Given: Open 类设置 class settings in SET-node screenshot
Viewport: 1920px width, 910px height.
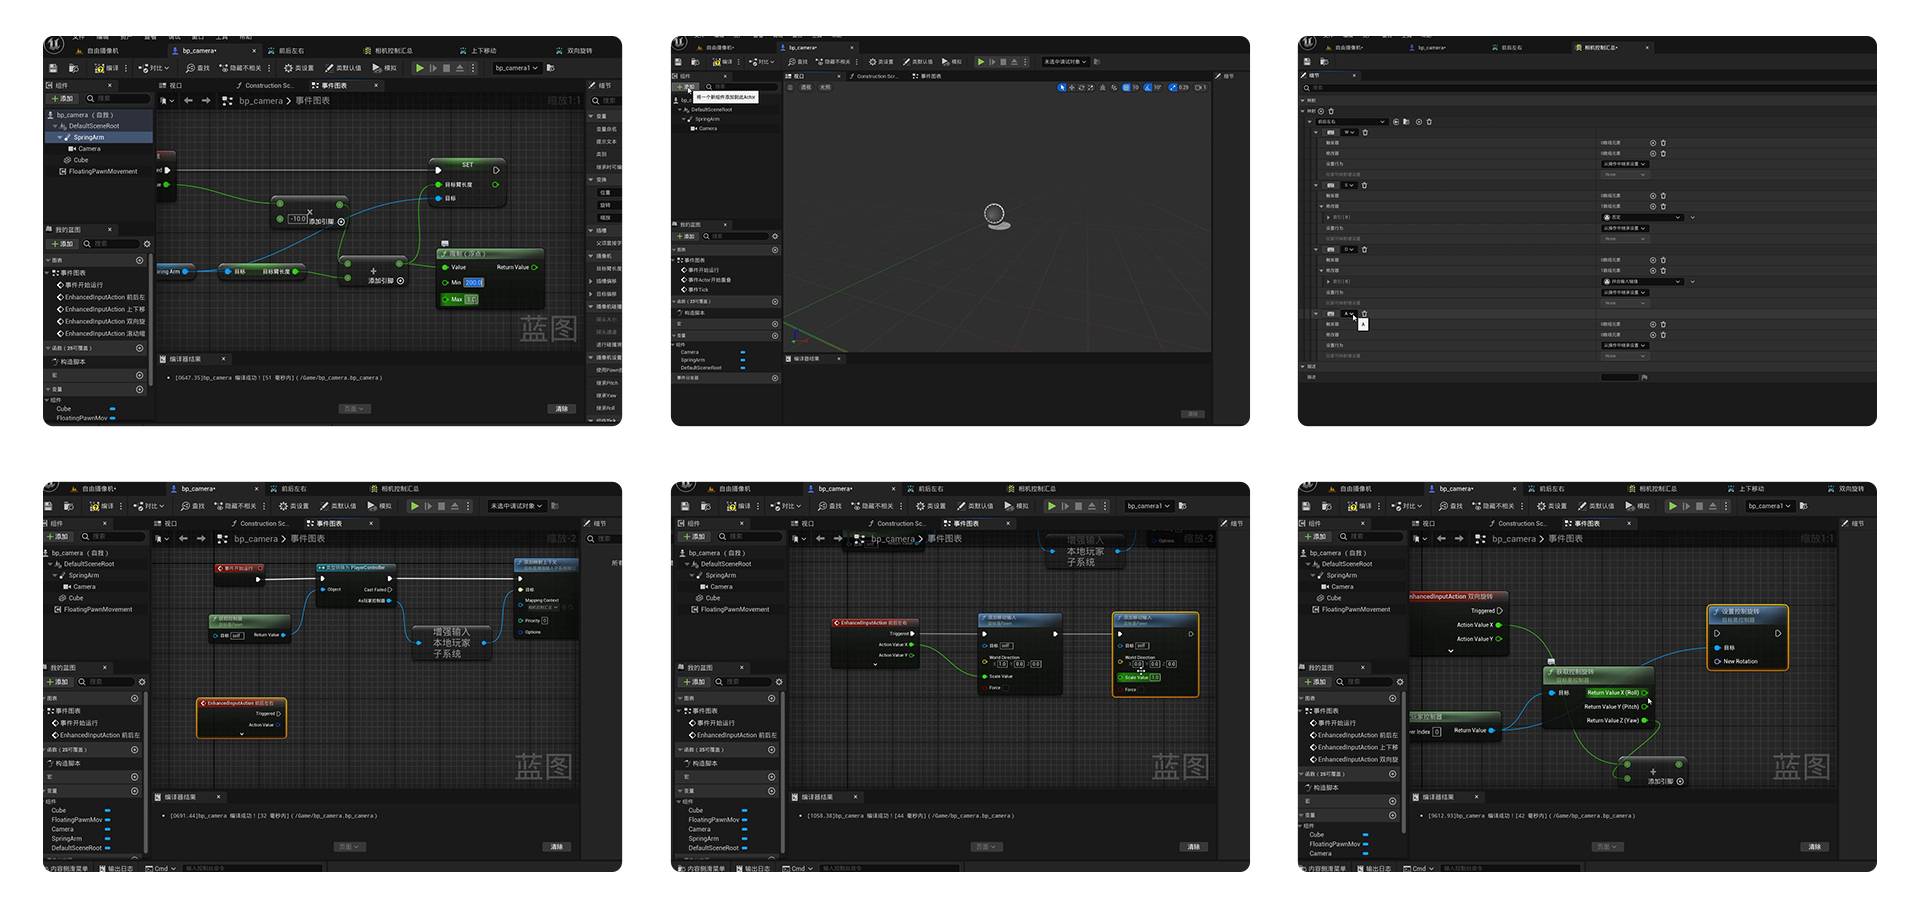Looking at the screenshot, I should click(298, 68).
